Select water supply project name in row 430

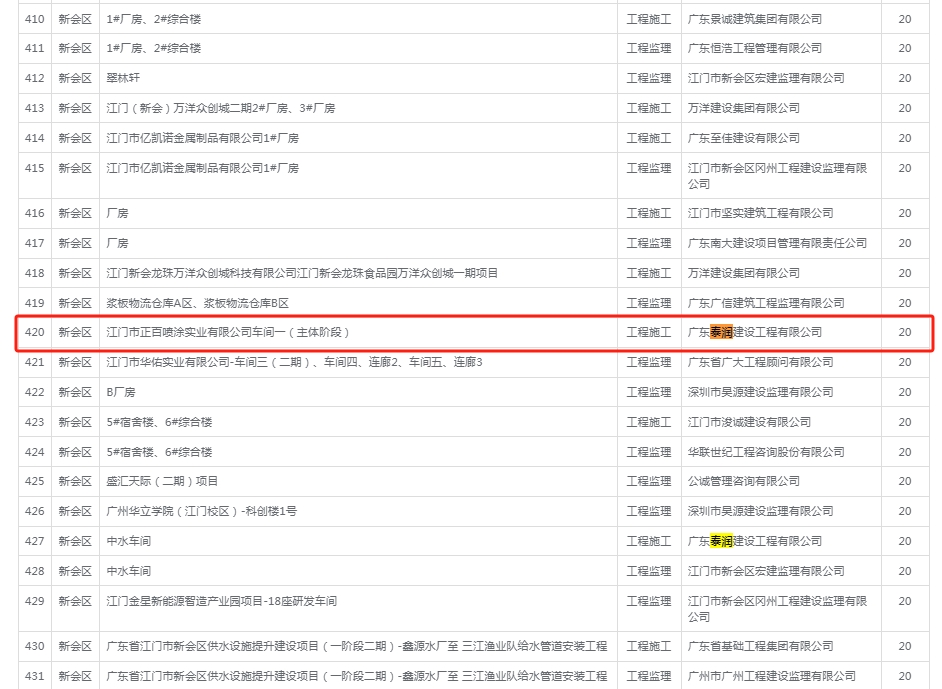(357, 646)
